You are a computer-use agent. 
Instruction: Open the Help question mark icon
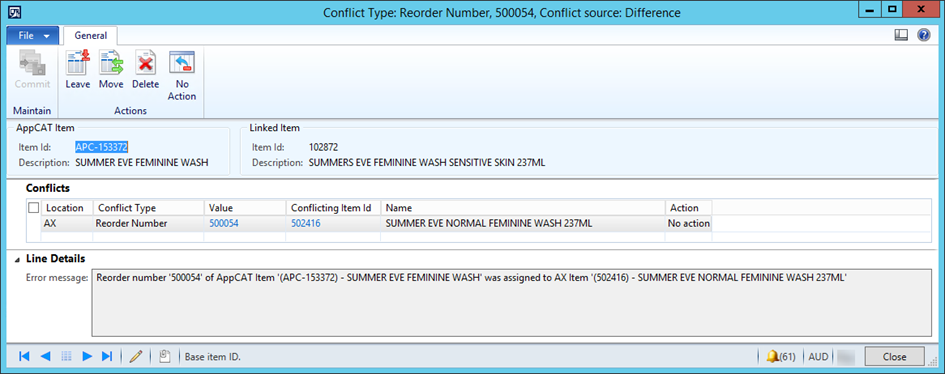coord(924,36)
